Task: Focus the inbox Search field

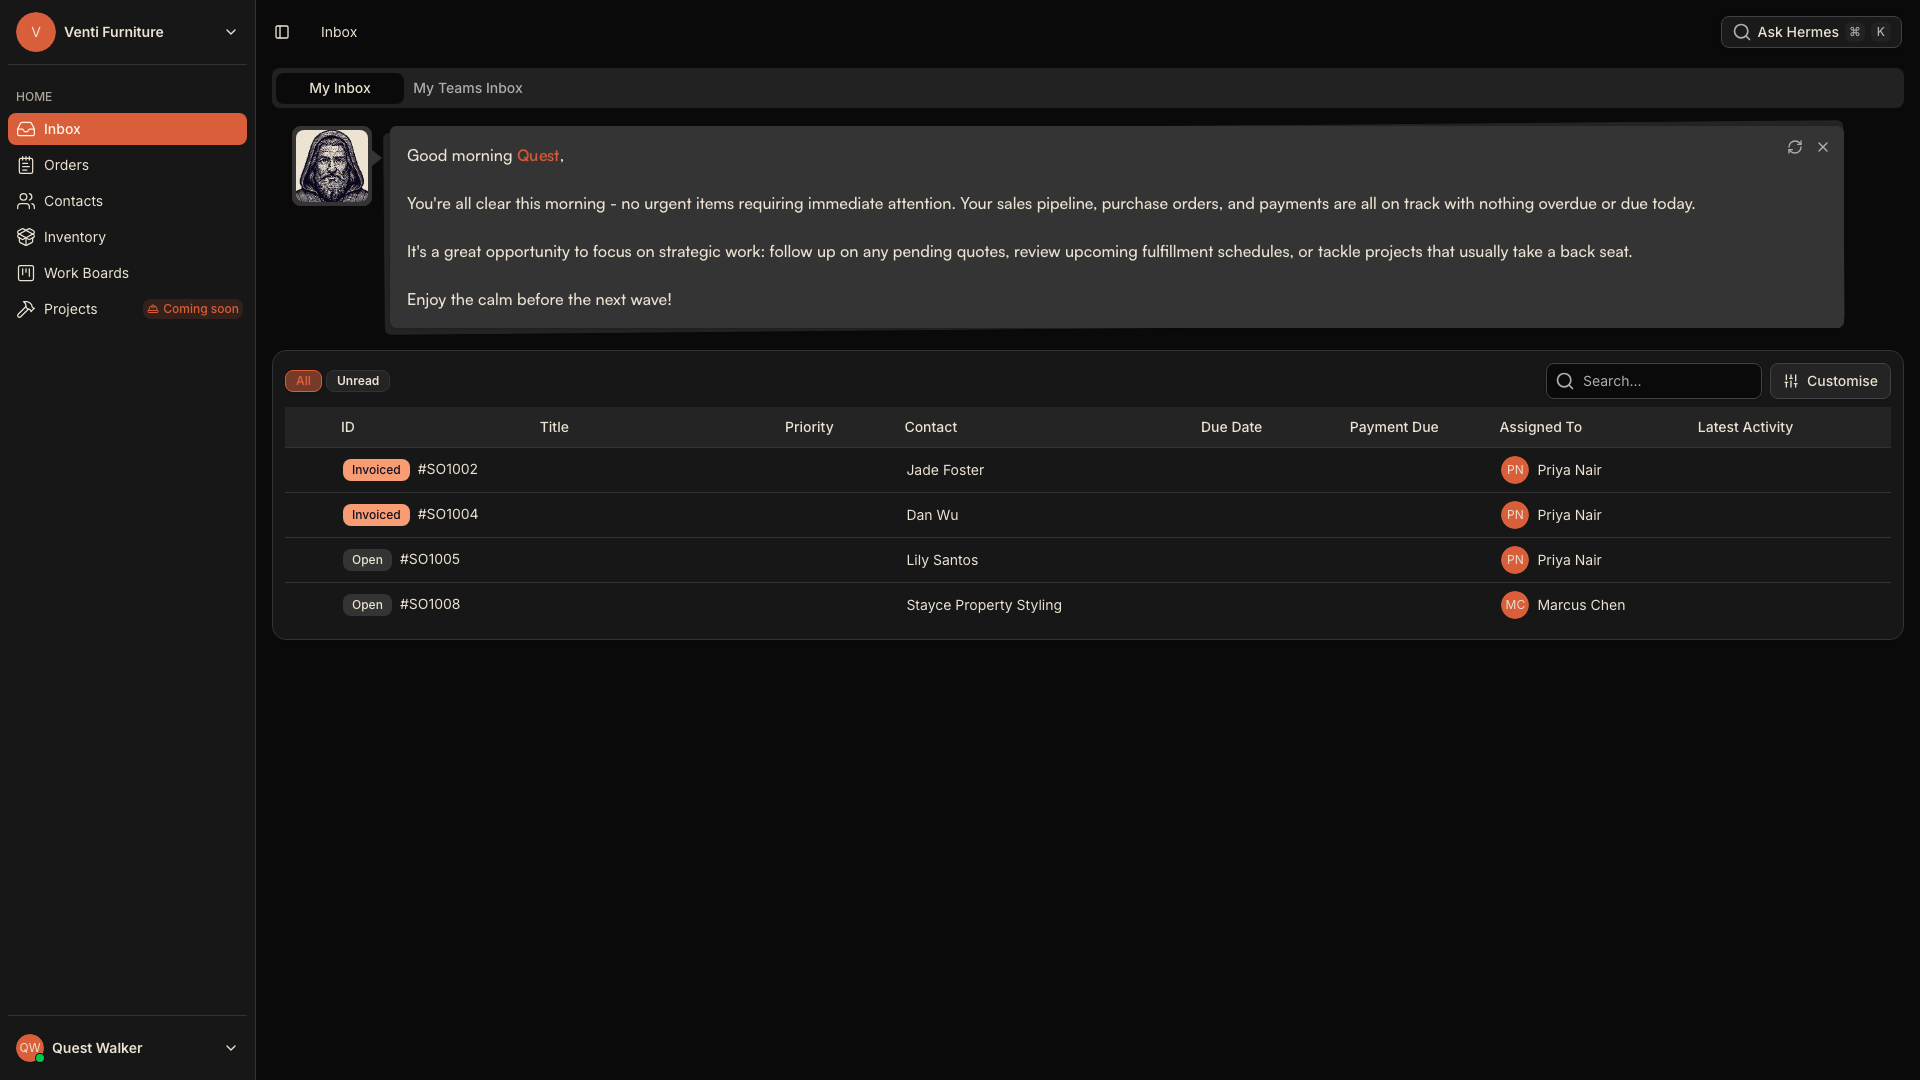Action: (1654, 381)
